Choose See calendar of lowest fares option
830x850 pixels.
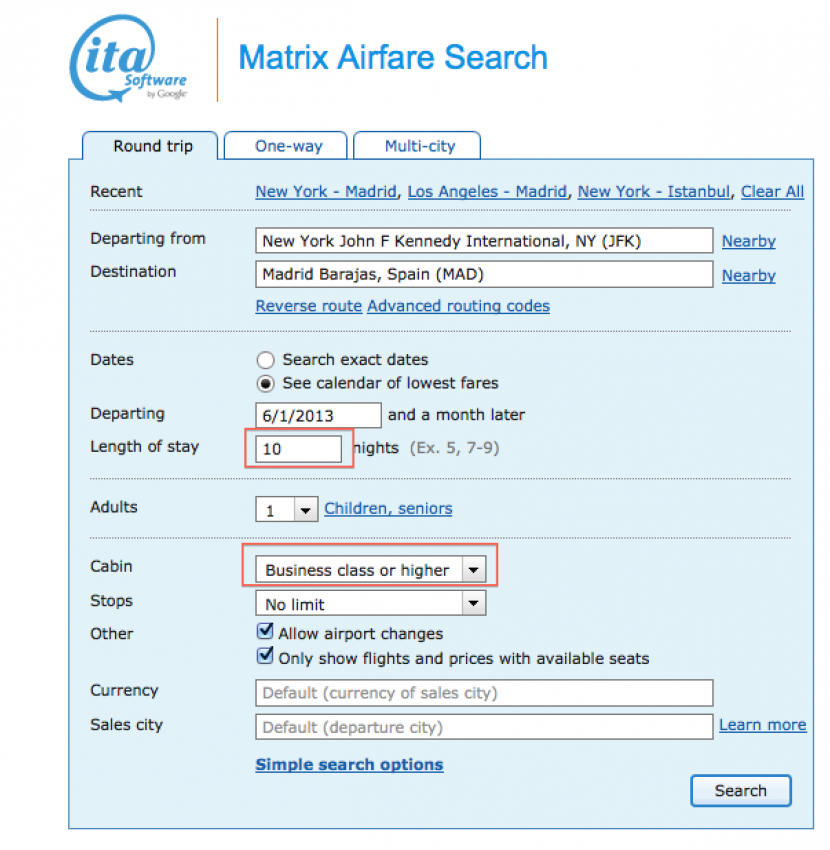pyautogui.click(x=265, y=383)
